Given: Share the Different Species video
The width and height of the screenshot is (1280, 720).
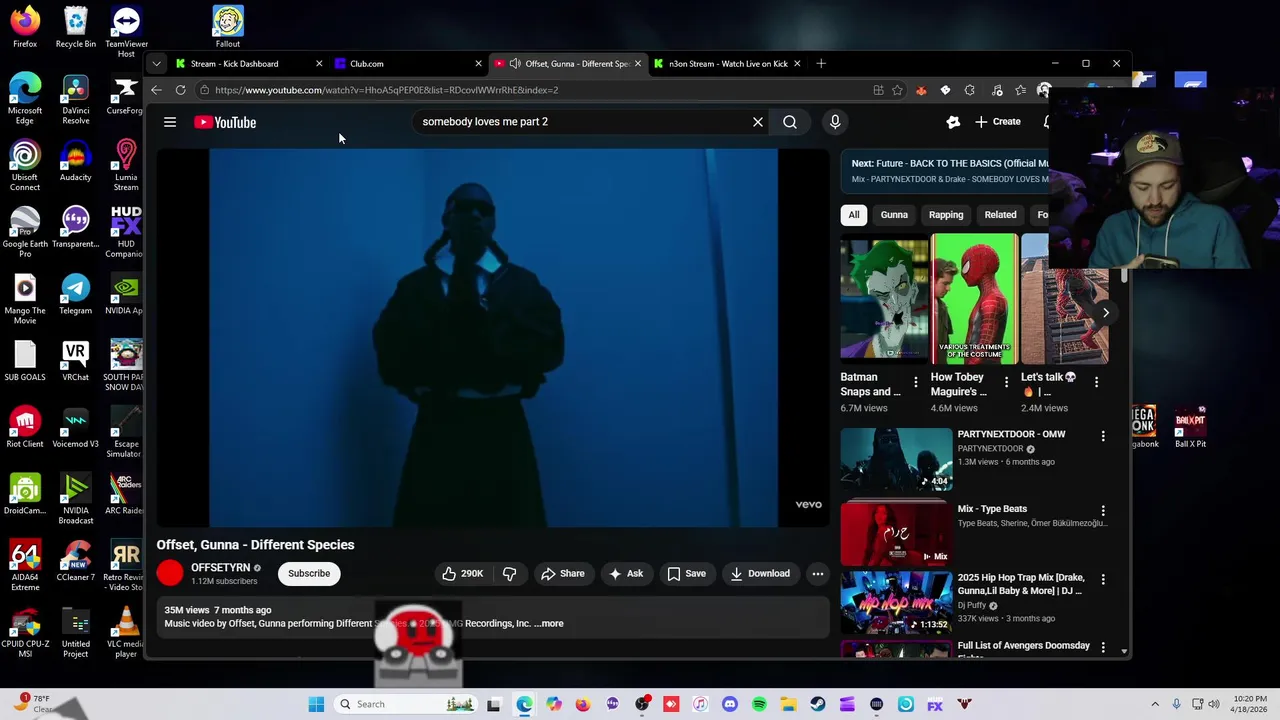Looking at the screenshot, I should pos(563,573).
